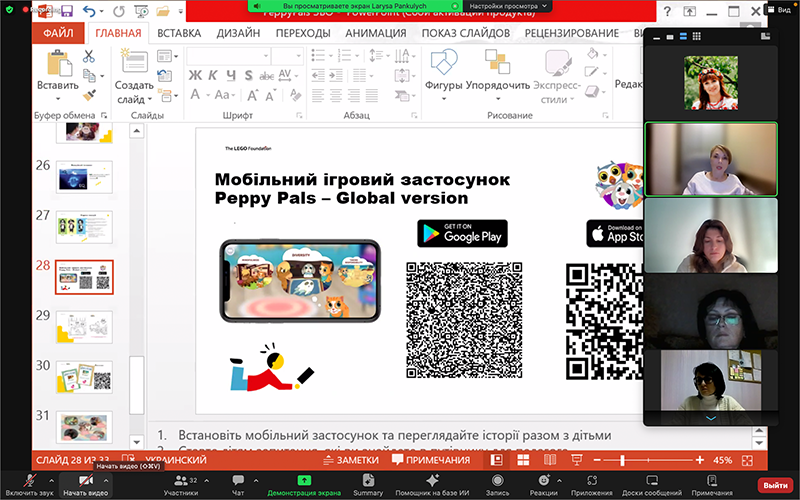This screenshot has height=500, width=800.
Task: Open the Приложения apps panel
Action: pyautogui.click(x=592, y=485)
